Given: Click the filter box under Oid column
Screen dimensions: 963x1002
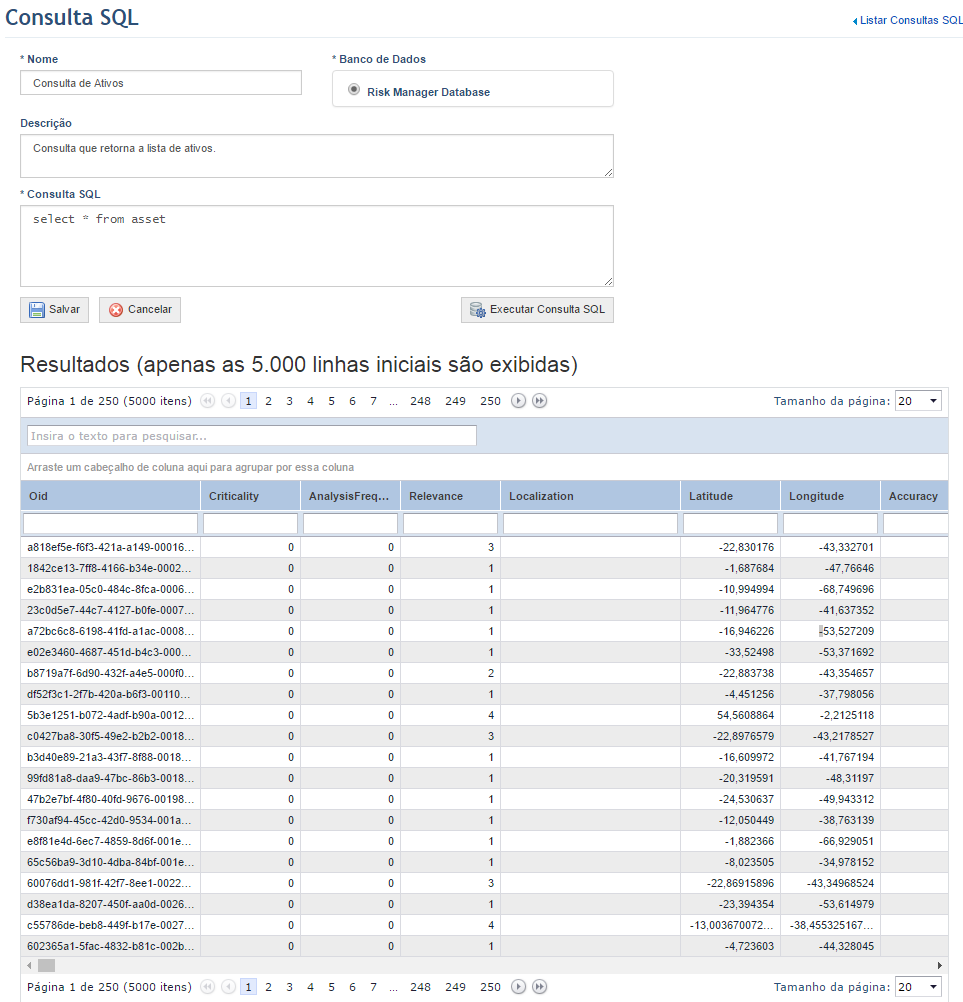Looking at the screenshot, I should click(111, 523).
